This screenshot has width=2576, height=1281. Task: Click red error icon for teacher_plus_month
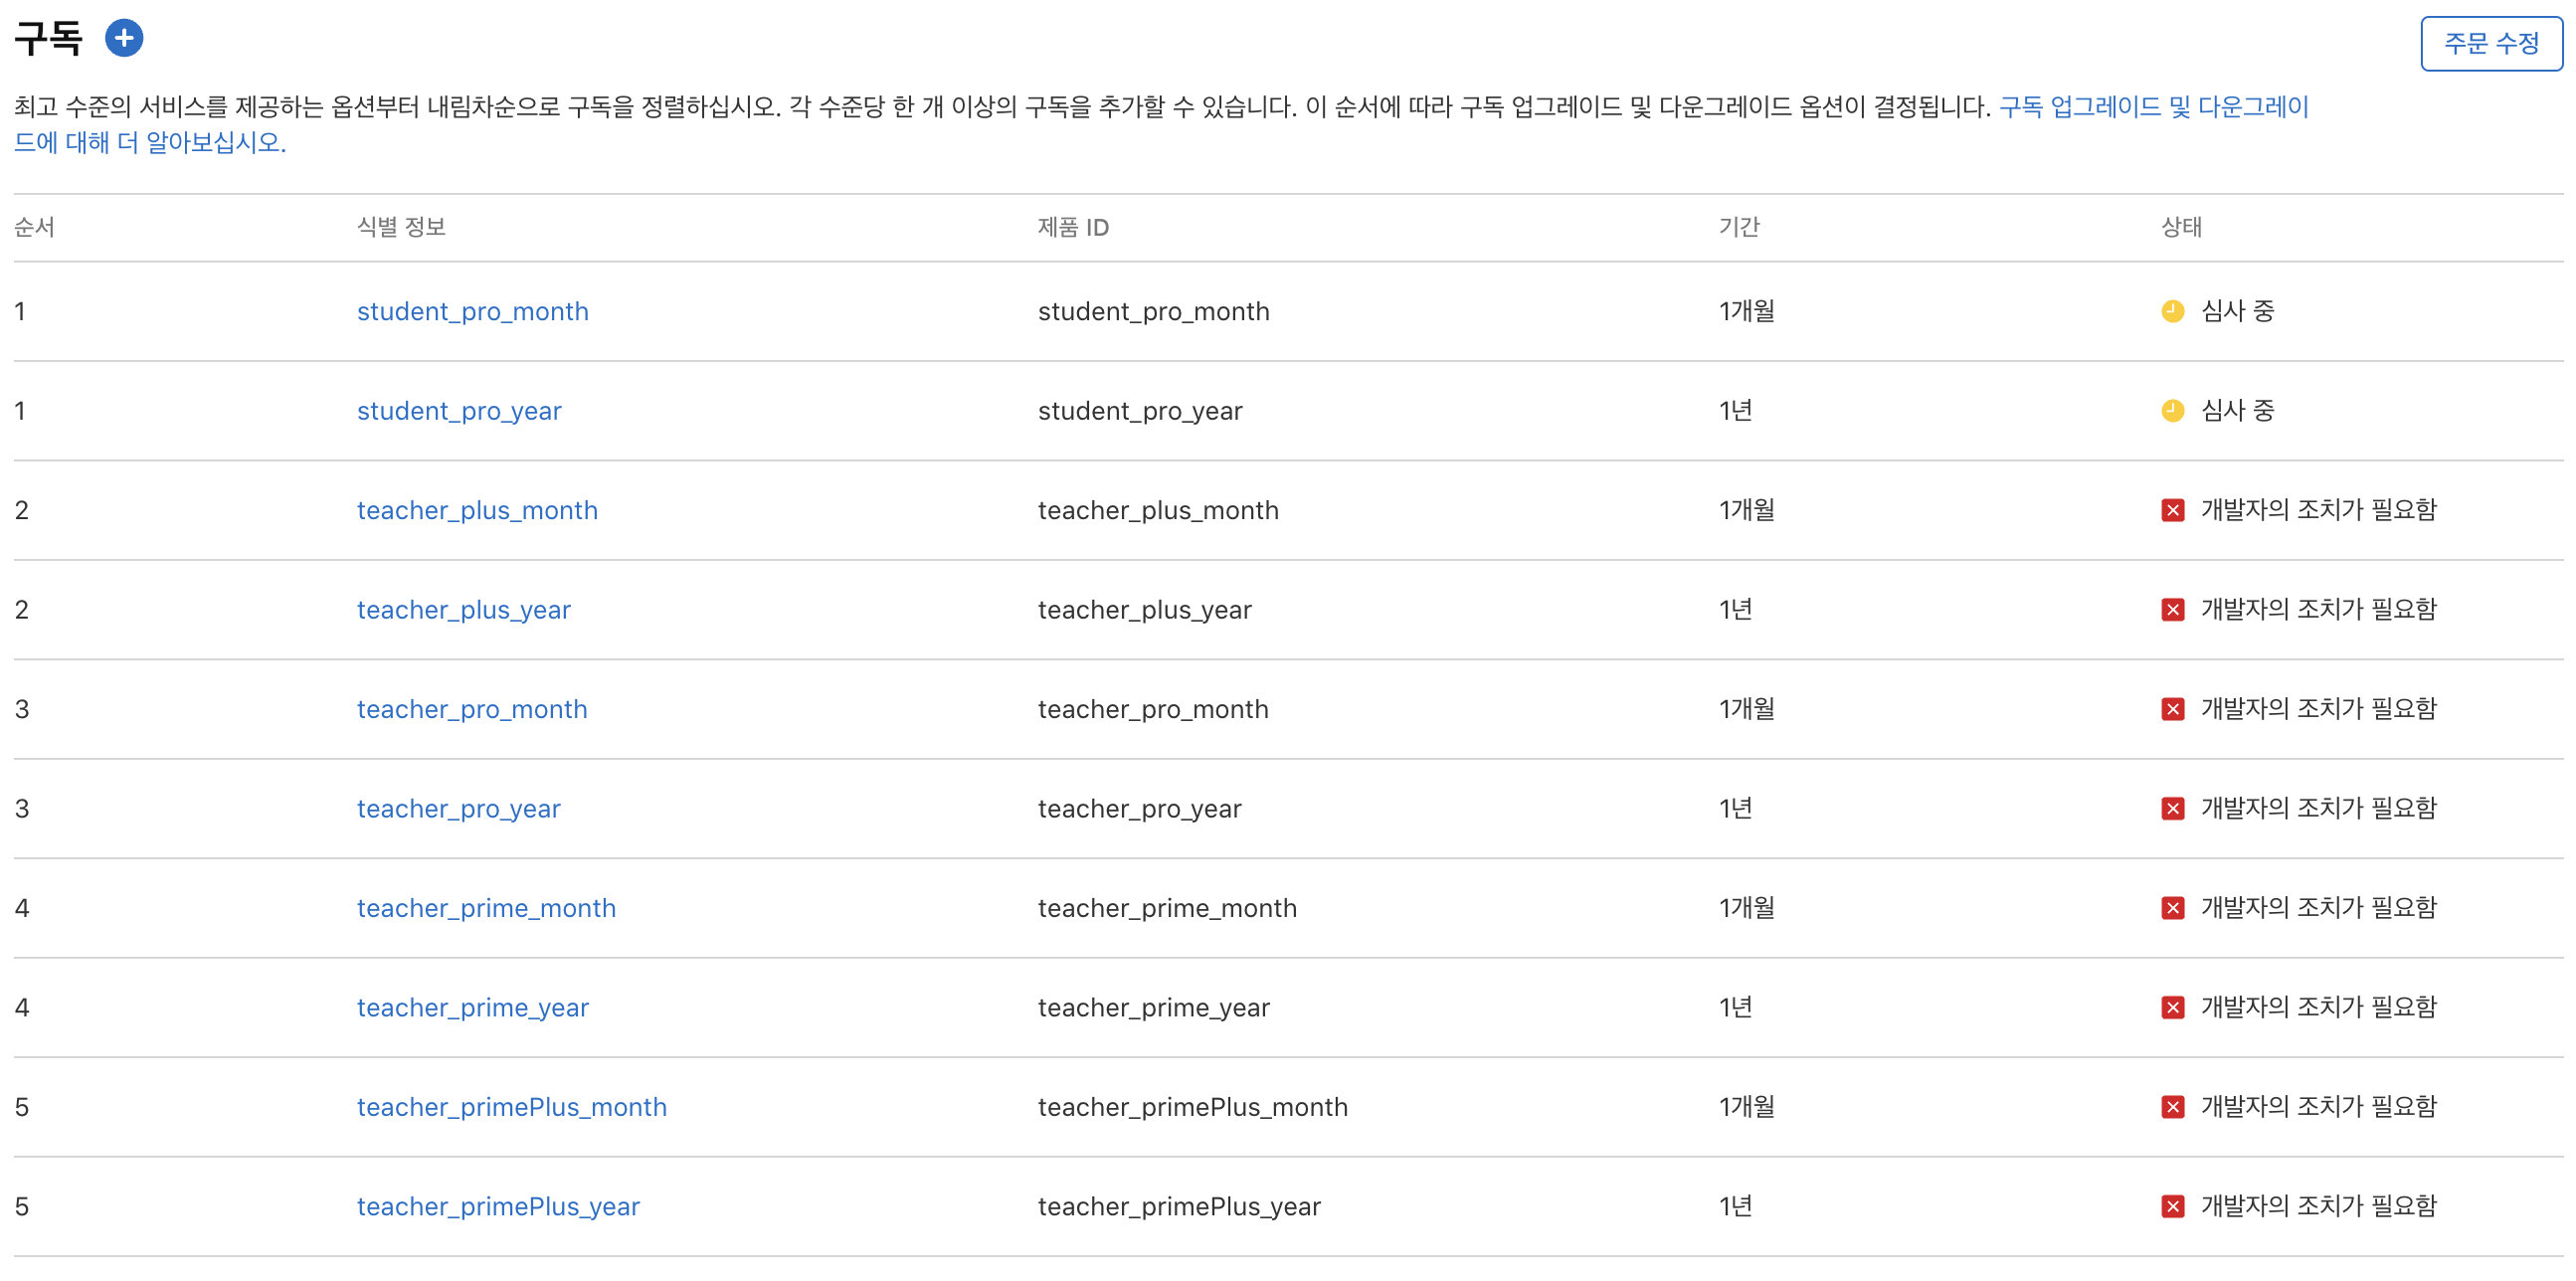coord(2172,510)
